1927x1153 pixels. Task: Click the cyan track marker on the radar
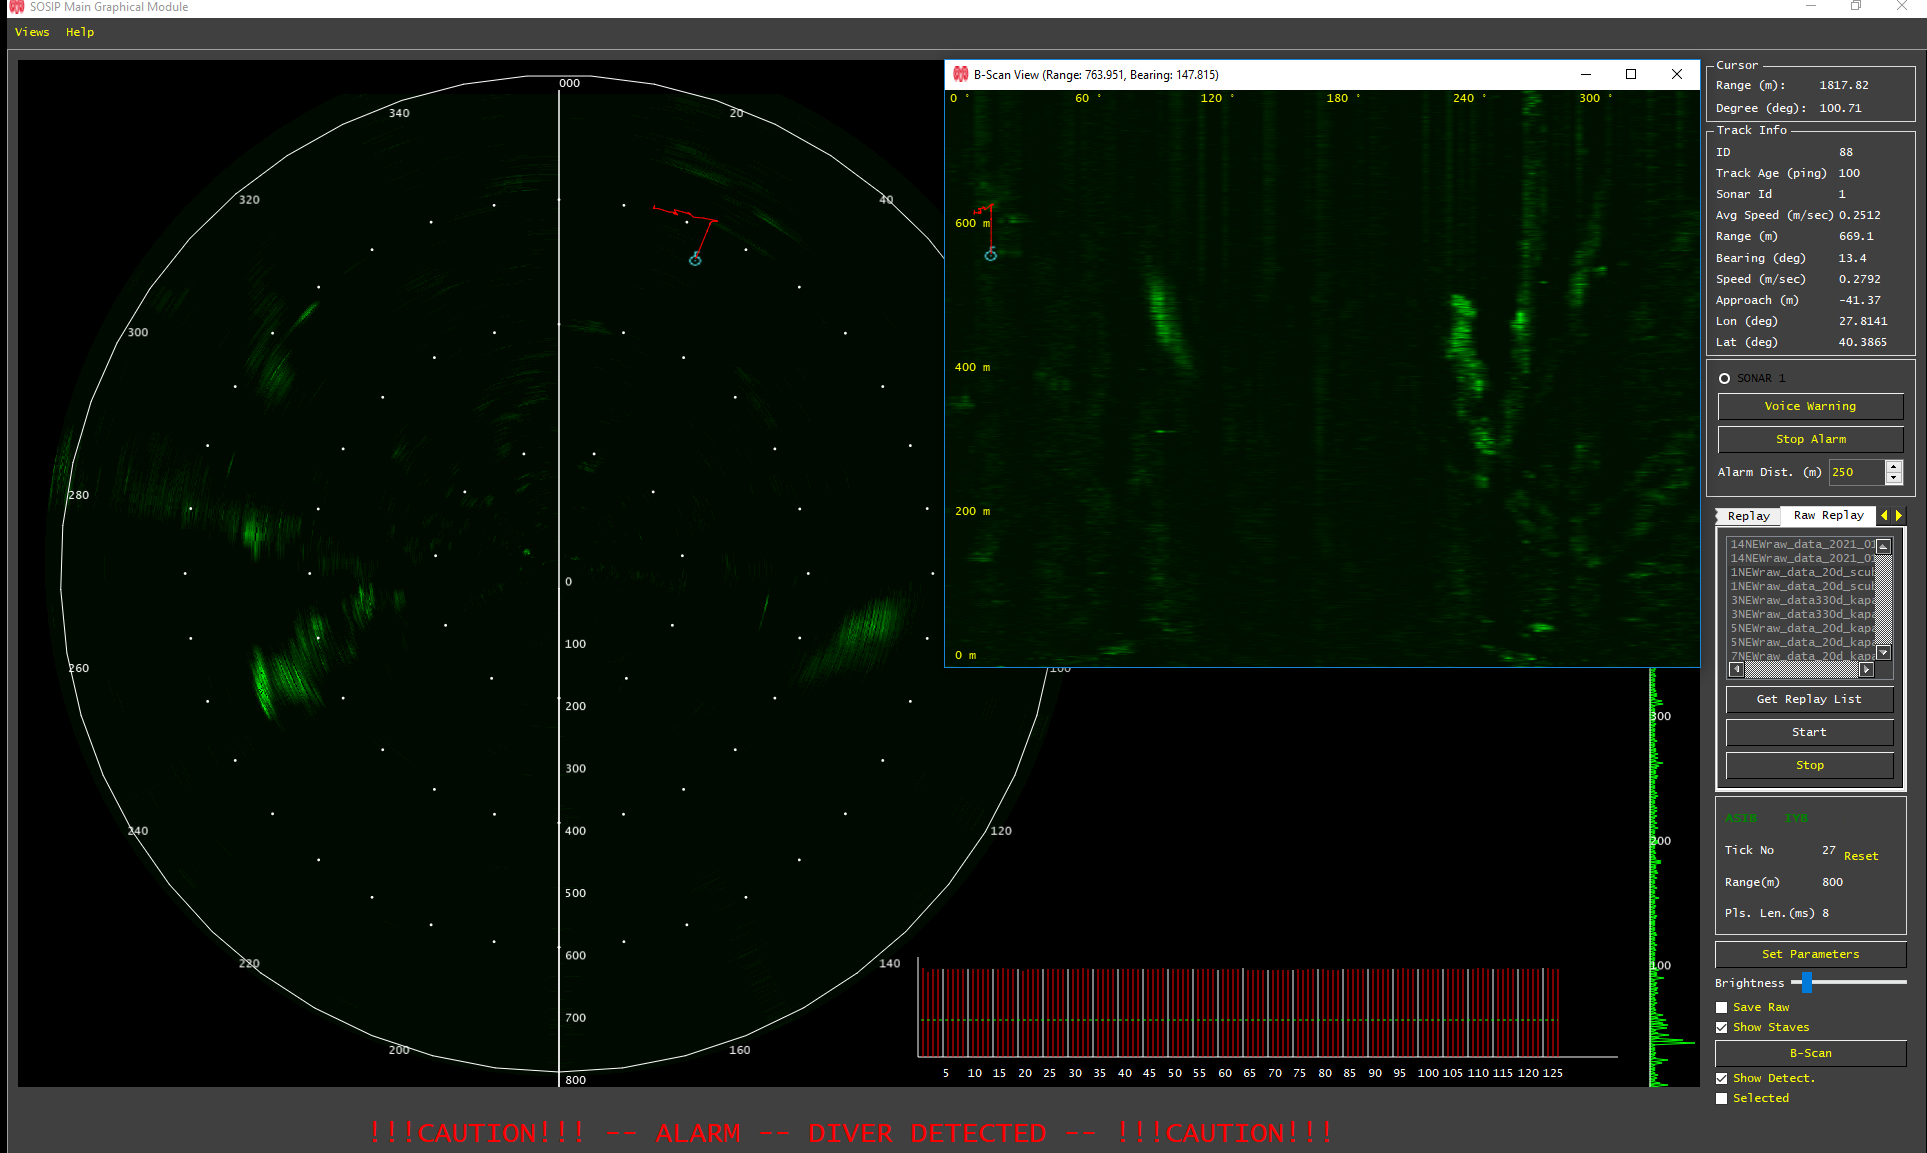pos(695,260)
